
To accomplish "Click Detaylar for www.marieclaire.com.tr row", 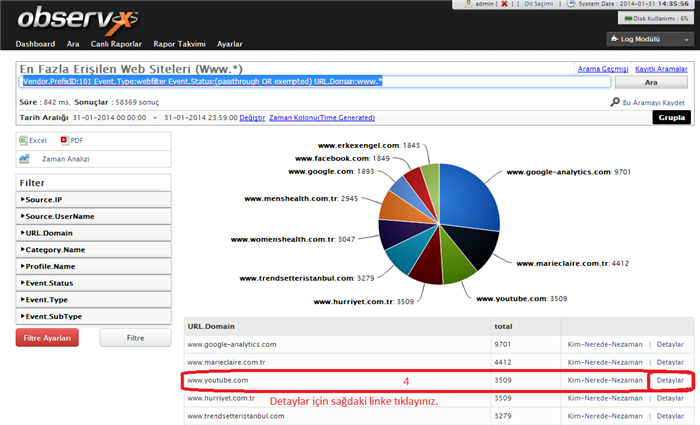I will [x=670, y=362].
